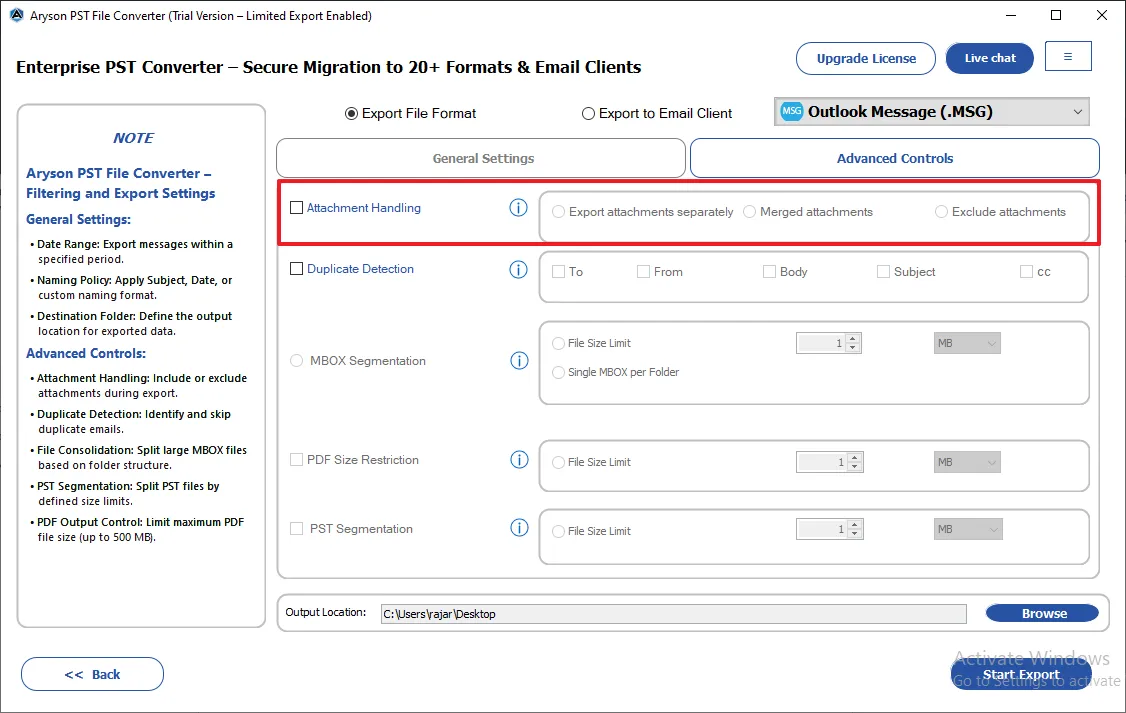Click PST file size value field
1126x713 pixels.
822,530
